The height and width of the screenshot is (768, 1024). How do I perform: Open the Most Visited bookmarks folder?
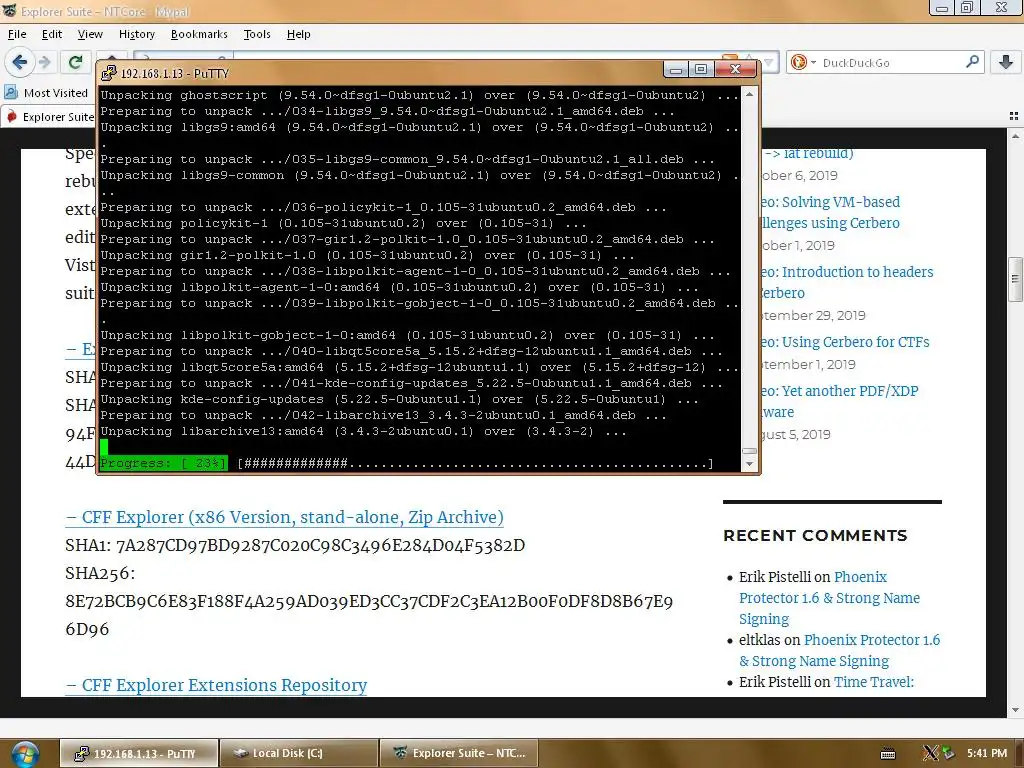[47, 93]
